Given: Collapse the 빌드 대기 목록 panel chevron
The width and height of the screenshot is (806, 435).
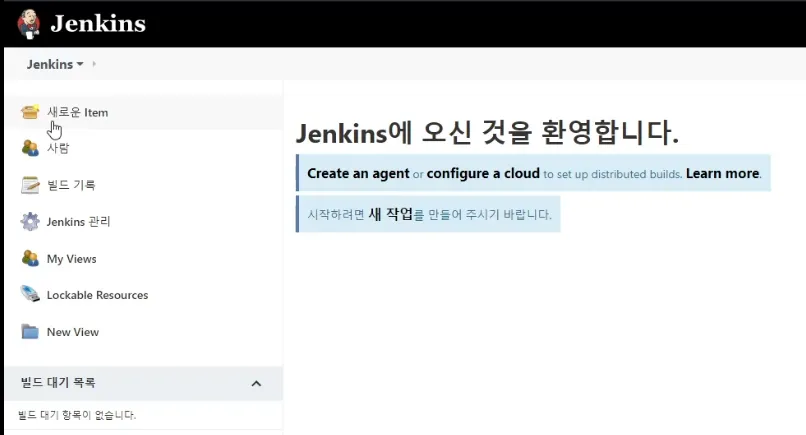Looking at the screenshot, I should 256,383.
